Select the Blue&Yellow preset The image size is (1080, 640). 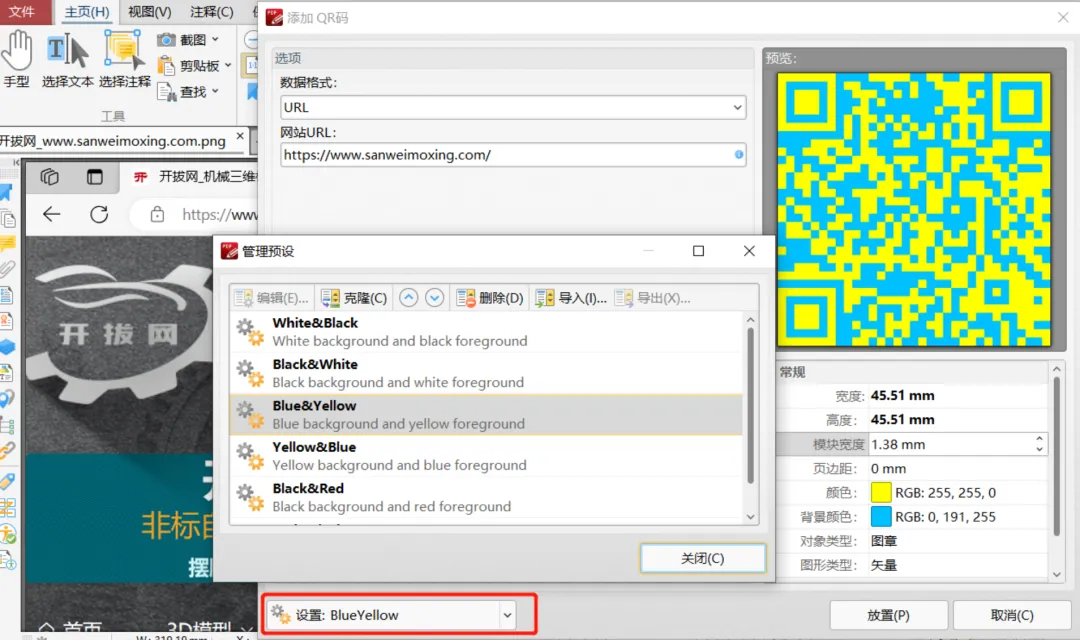[x=486, y=414]
